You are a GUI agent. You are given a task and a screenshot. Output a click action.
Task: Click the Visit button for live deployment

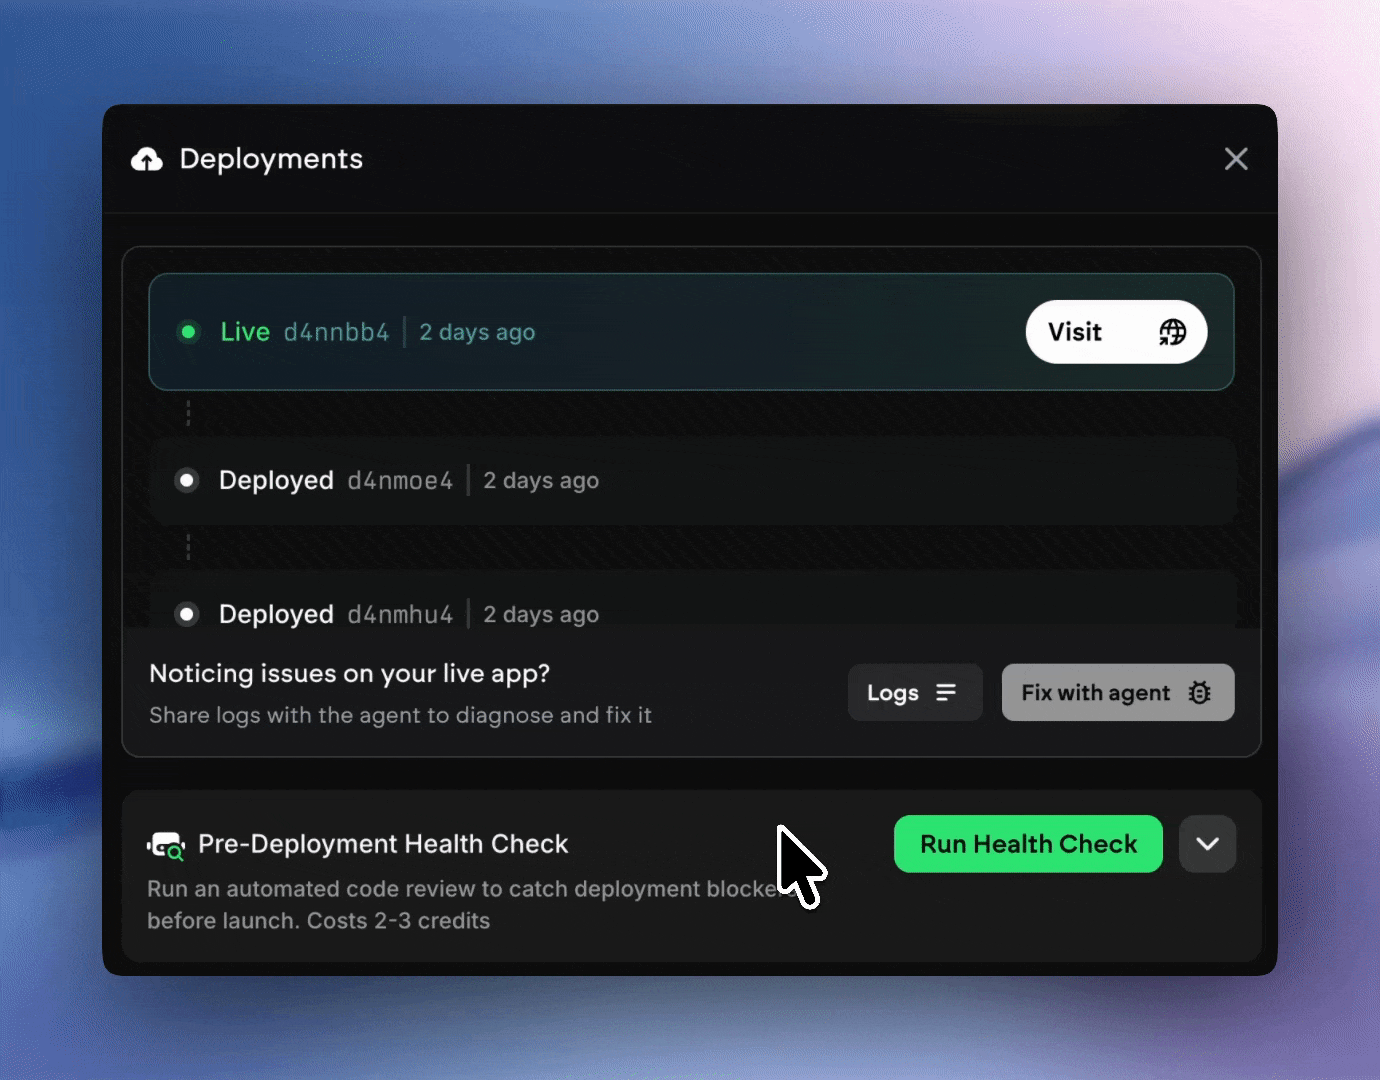[x=1116, y=332]
